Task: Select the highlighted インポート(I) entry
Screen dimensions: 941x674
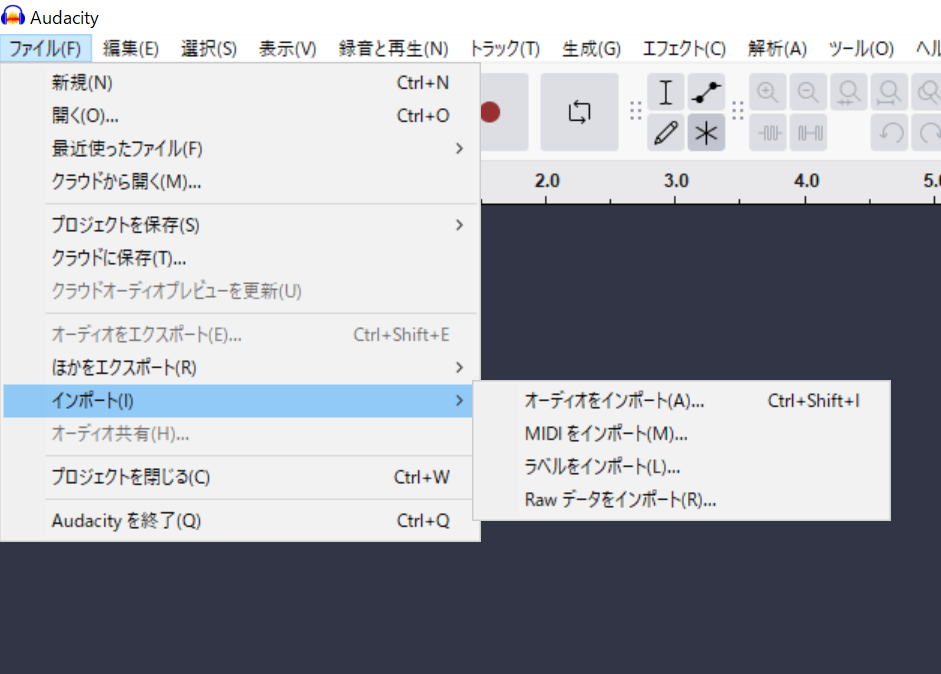Action: 239,400
